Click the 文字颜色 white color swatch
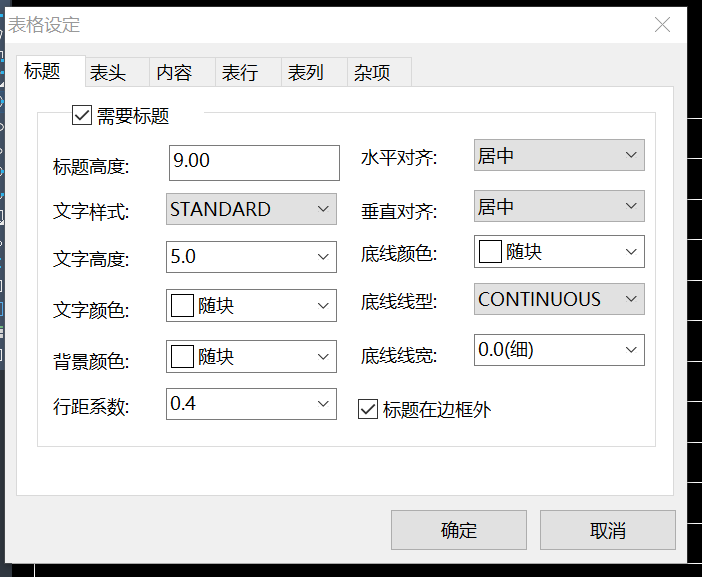Viewport: 702px width, 577px height. [x=182, y=306]
